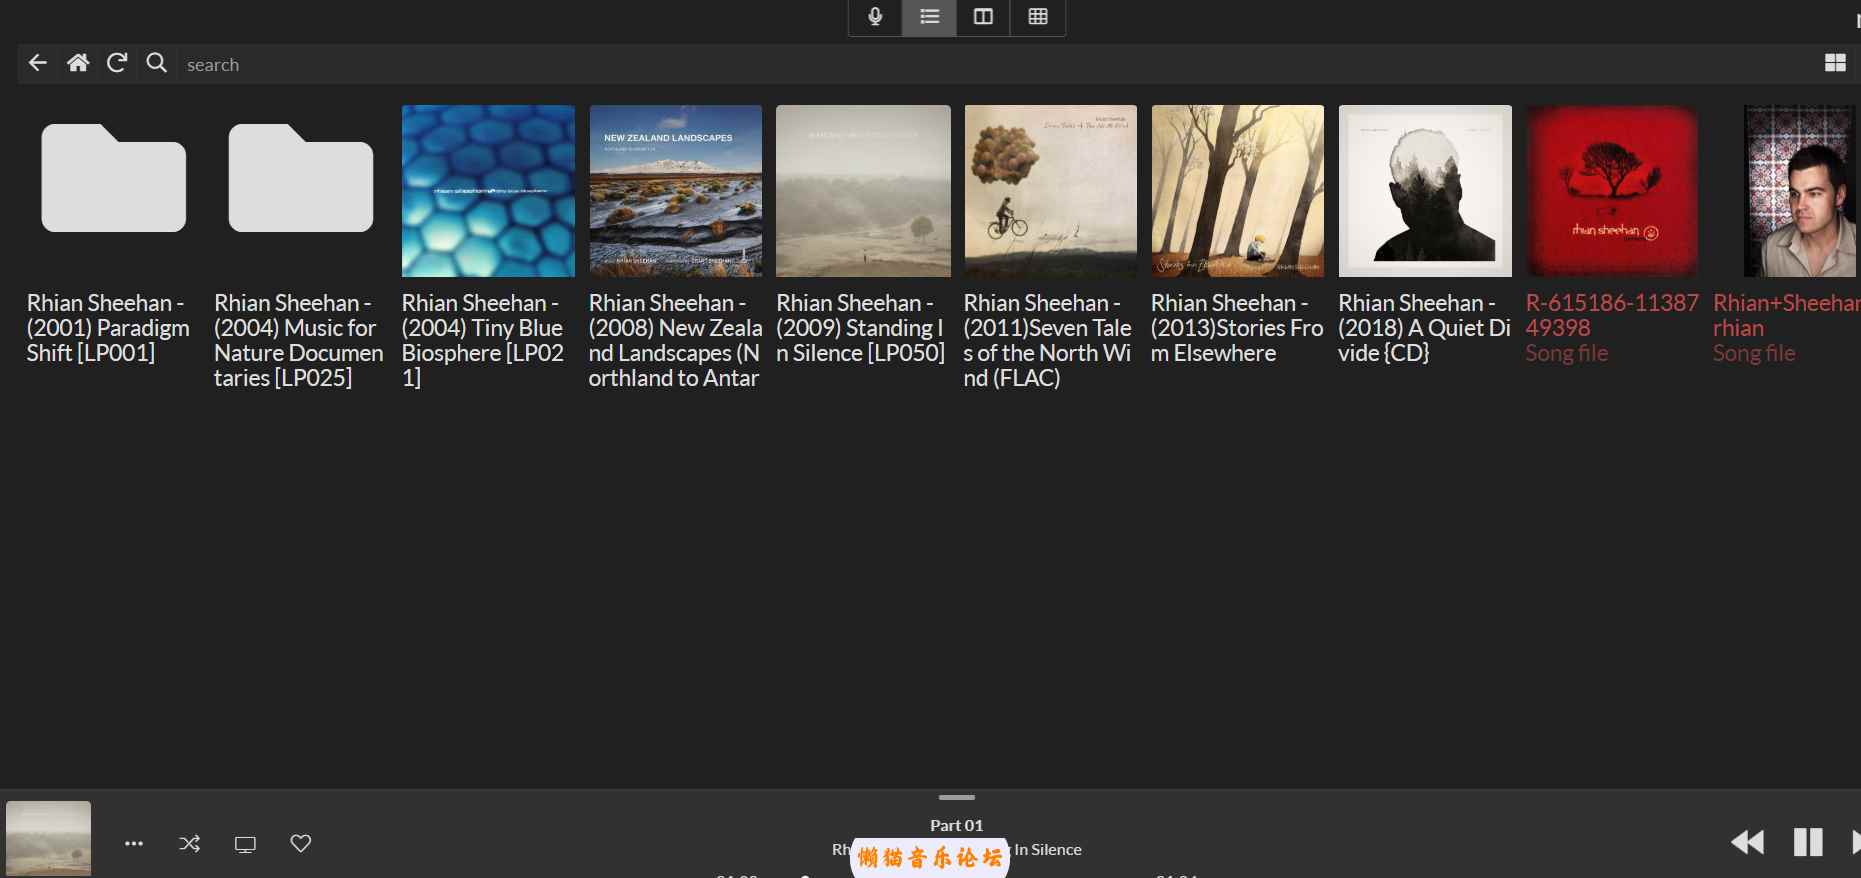Click the back arrow icon
1861x878 pixels.
(x=38, y=63)
